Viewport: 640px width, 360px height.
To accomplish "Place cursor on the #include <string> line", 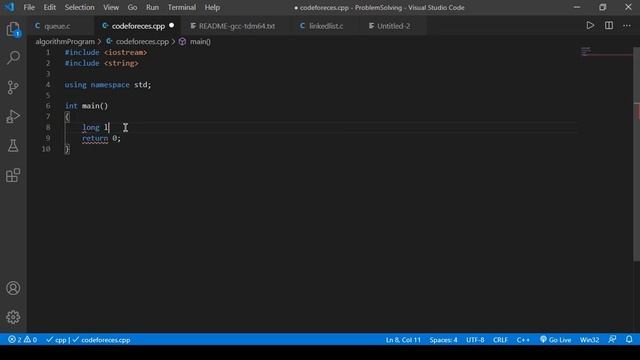I will [102, 63].
